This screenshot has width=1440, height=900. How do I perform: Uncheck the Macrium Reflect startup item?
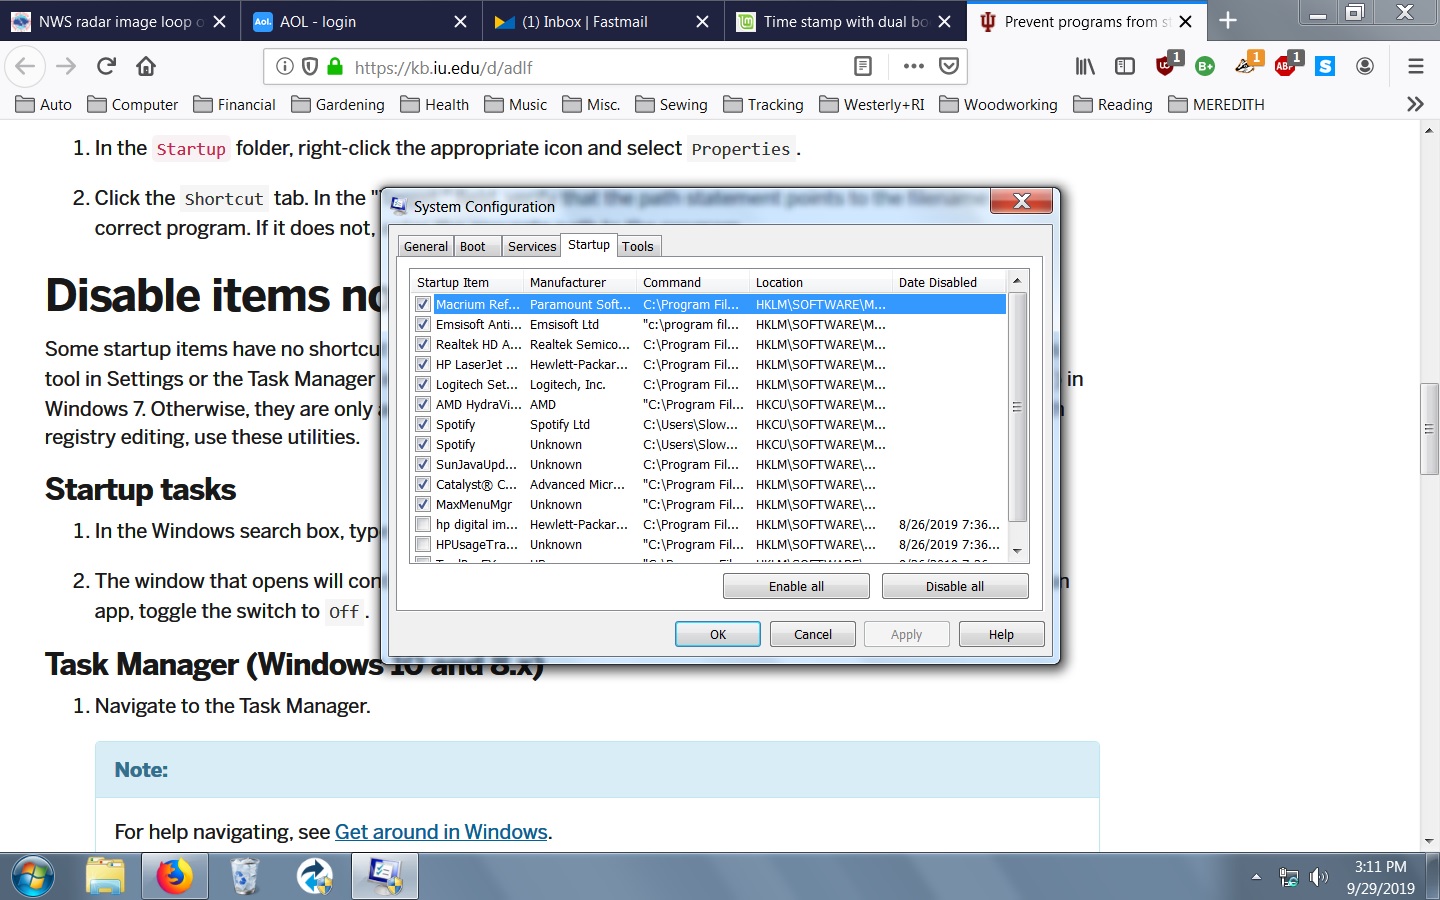423,304
